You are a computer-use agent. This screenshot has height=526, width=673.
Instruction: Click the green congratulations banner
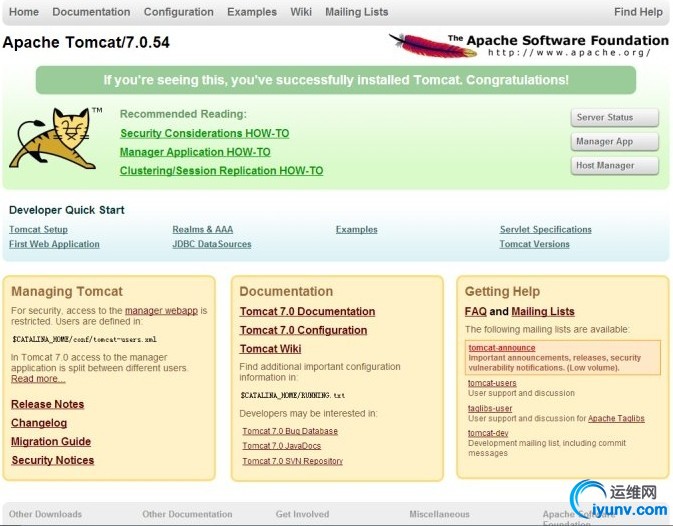pyautogui.click(x=336, y=80)
